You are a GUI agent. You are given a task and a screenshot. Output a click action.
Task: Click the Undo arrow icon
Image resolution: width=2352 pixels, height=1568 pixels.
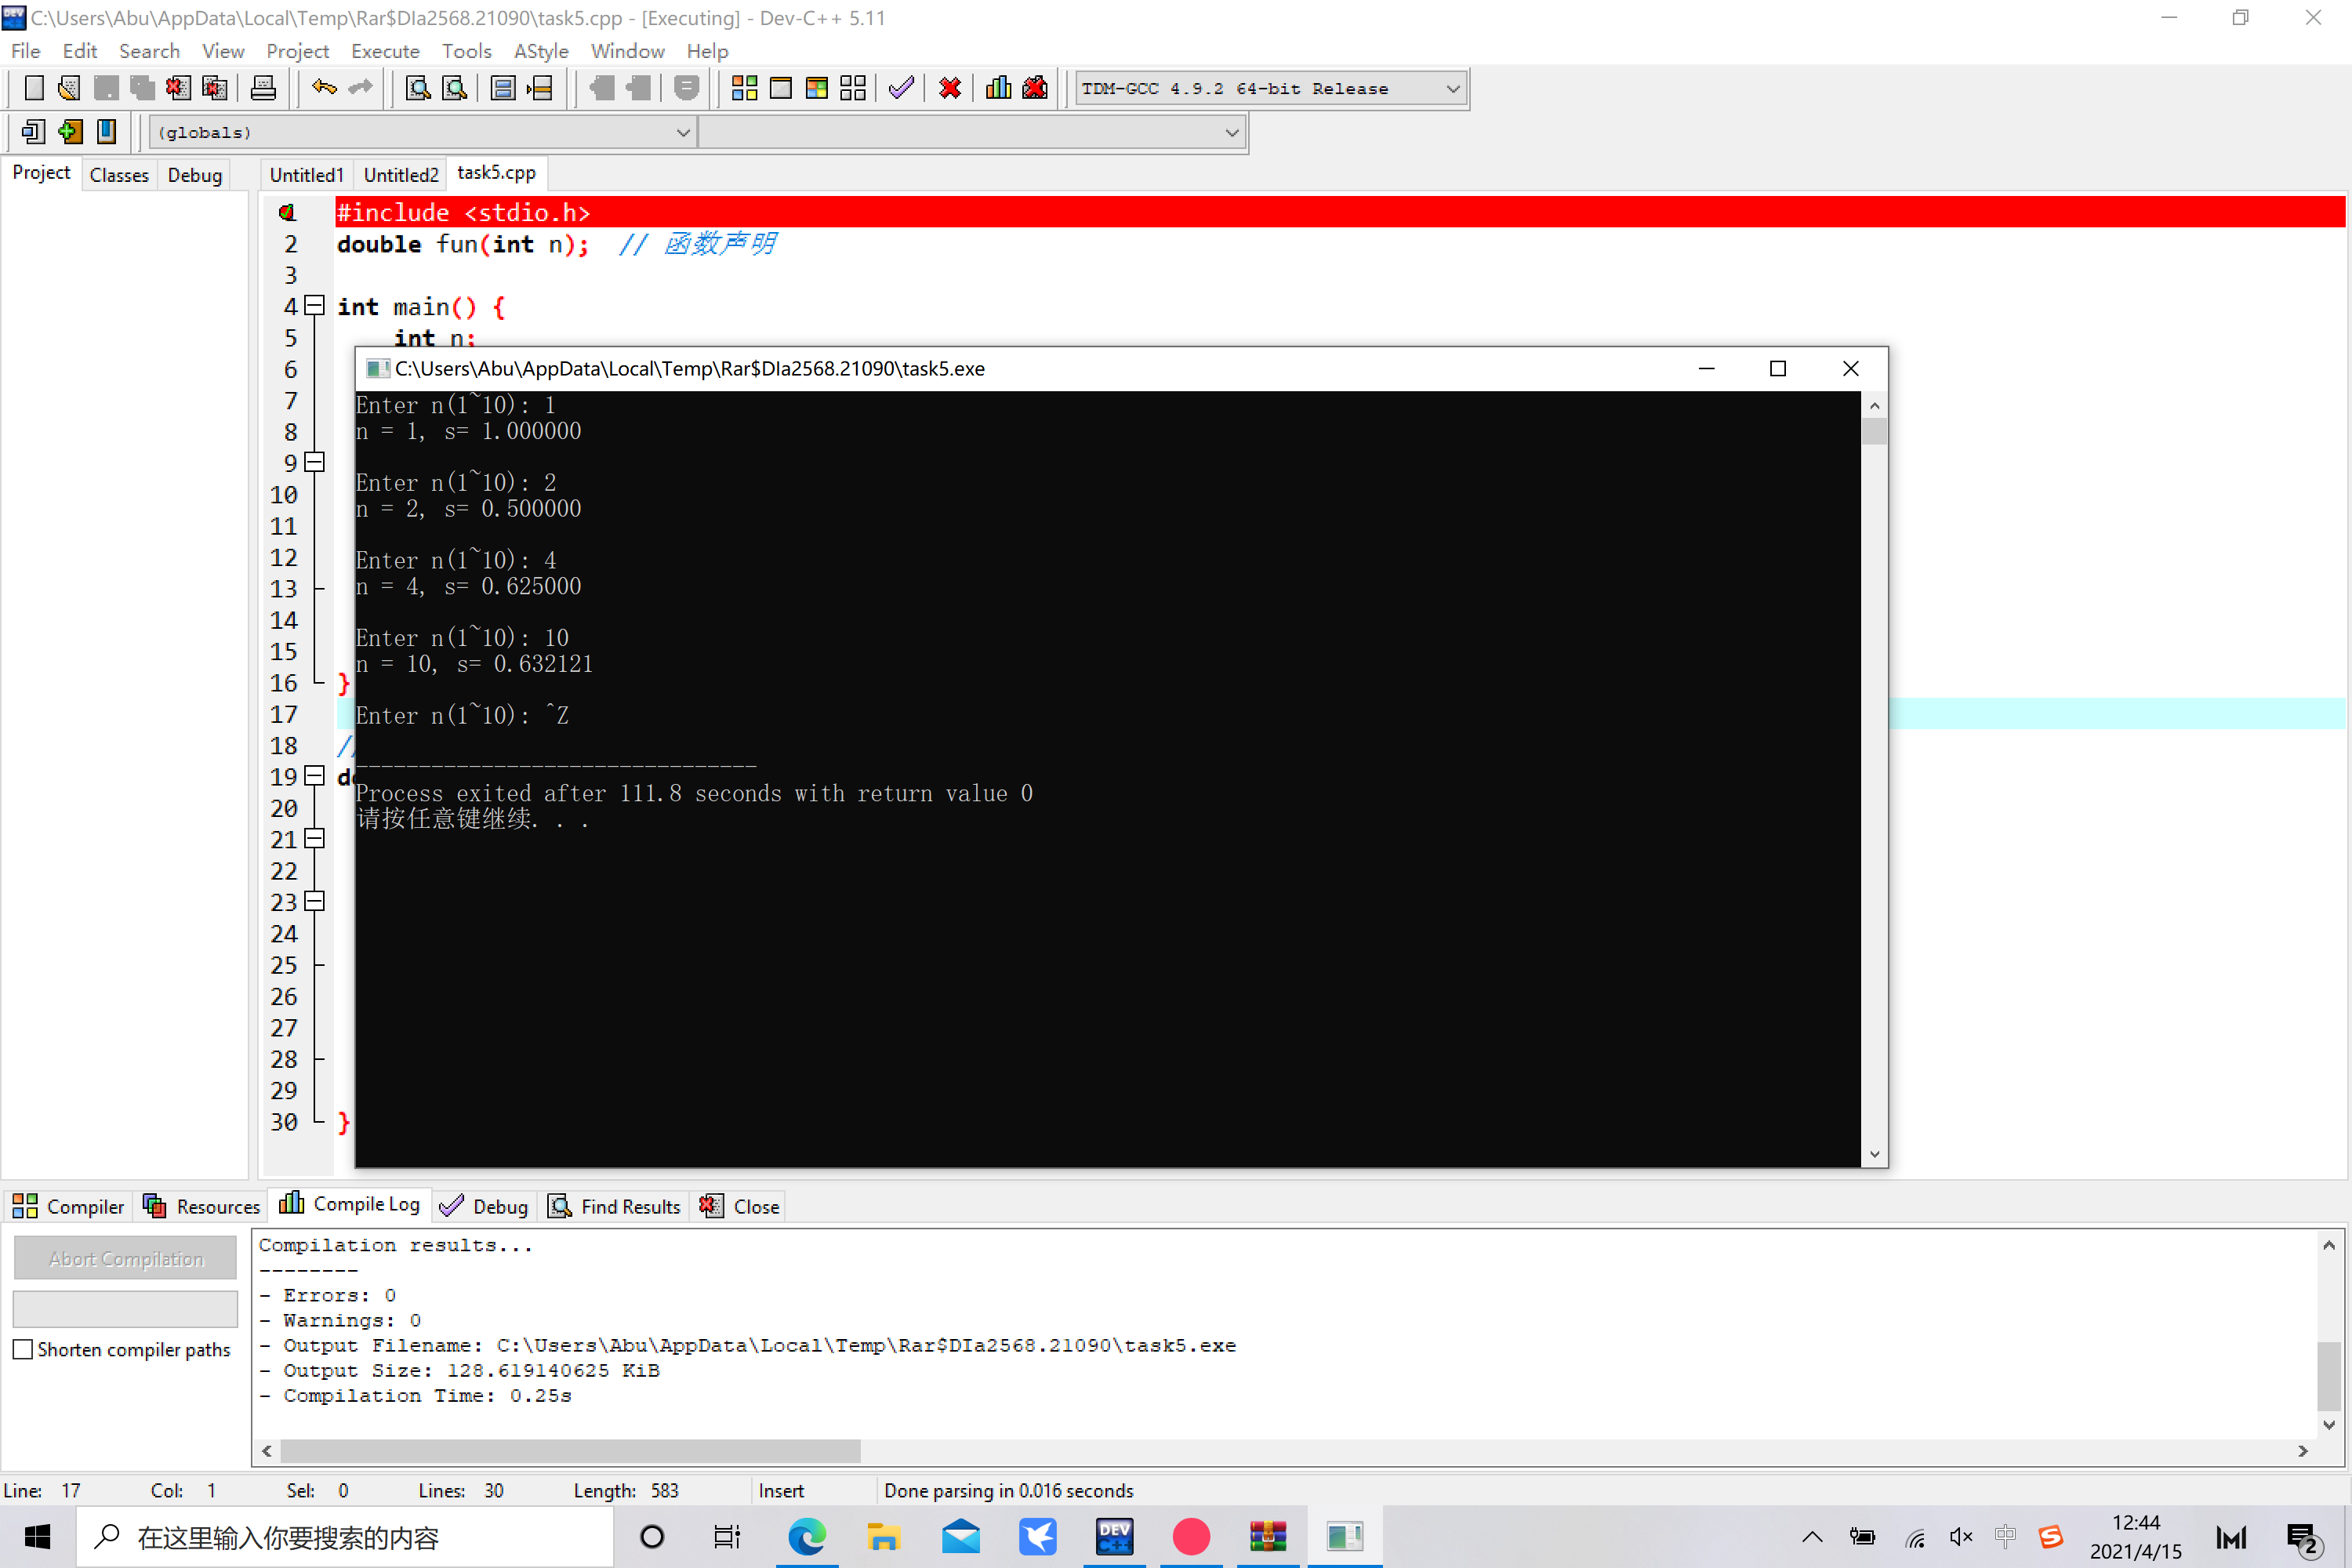coord(324,88)
